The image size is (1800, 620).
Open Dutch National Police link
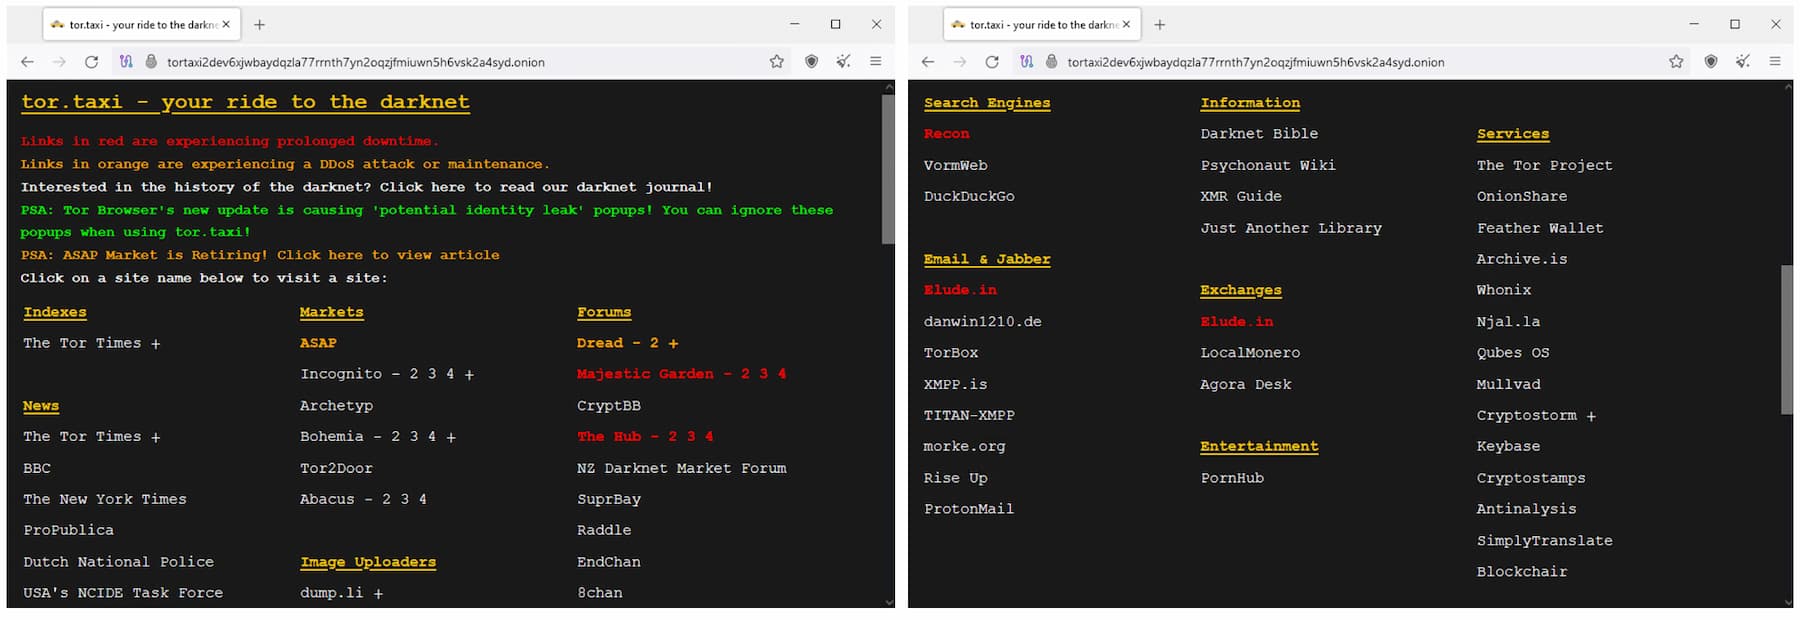click(x=118, y=562)
